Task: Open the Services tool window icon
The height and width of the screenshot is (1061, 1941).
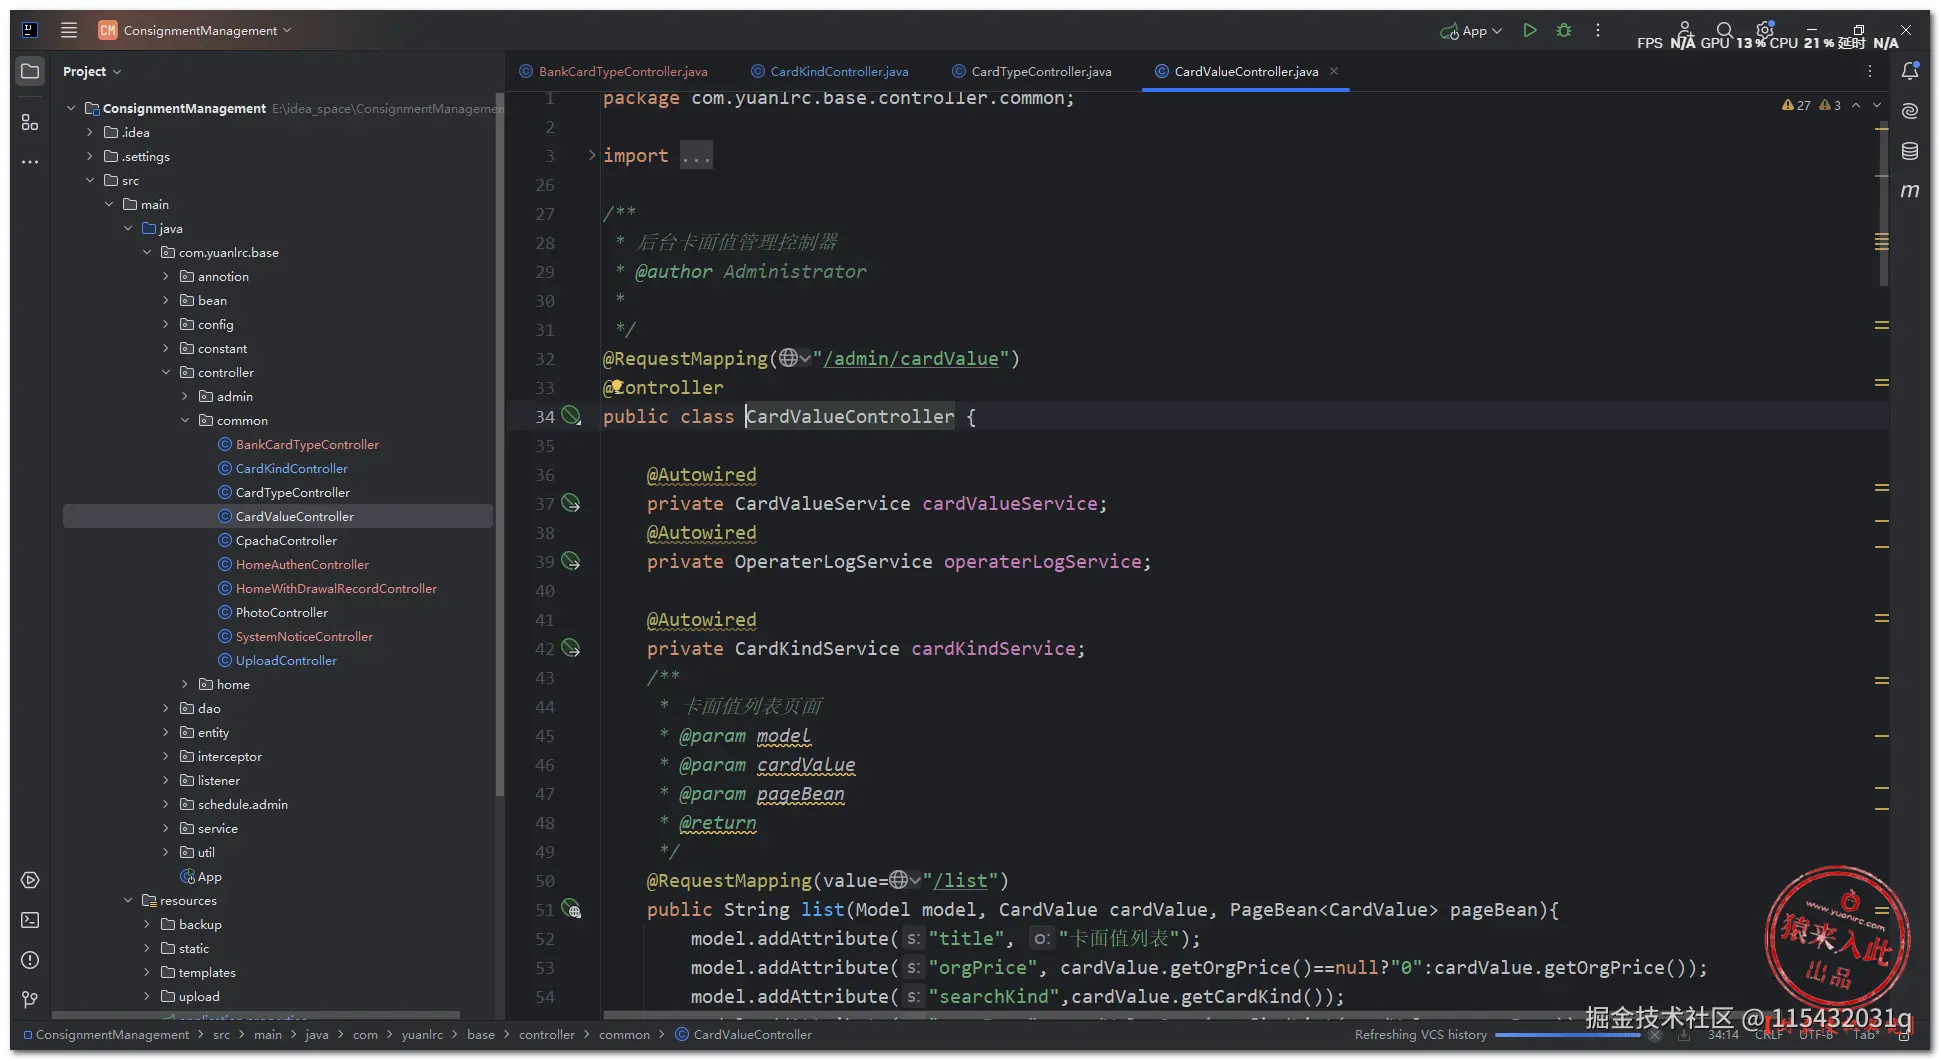Action: click(x=30, y=880)
